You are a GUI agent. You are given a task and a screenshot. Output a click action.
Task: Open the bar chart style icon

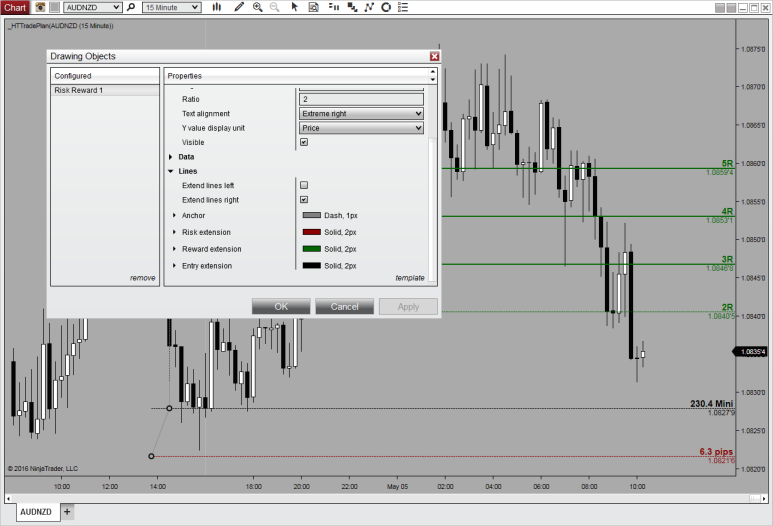[217, 7]
